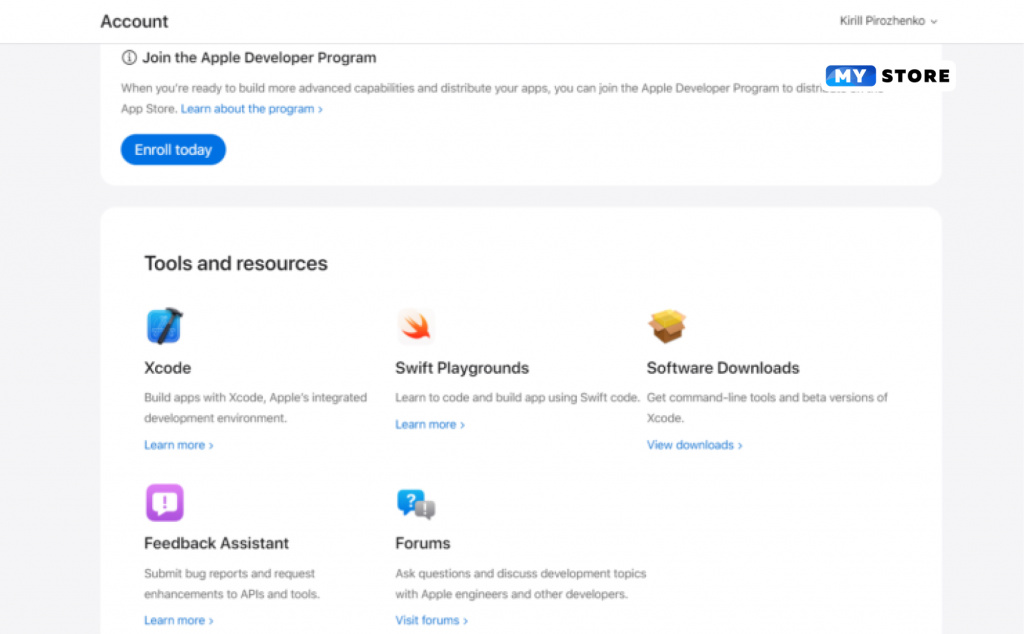
Task: Go to the Visit forums link
Action: (431, 620)
